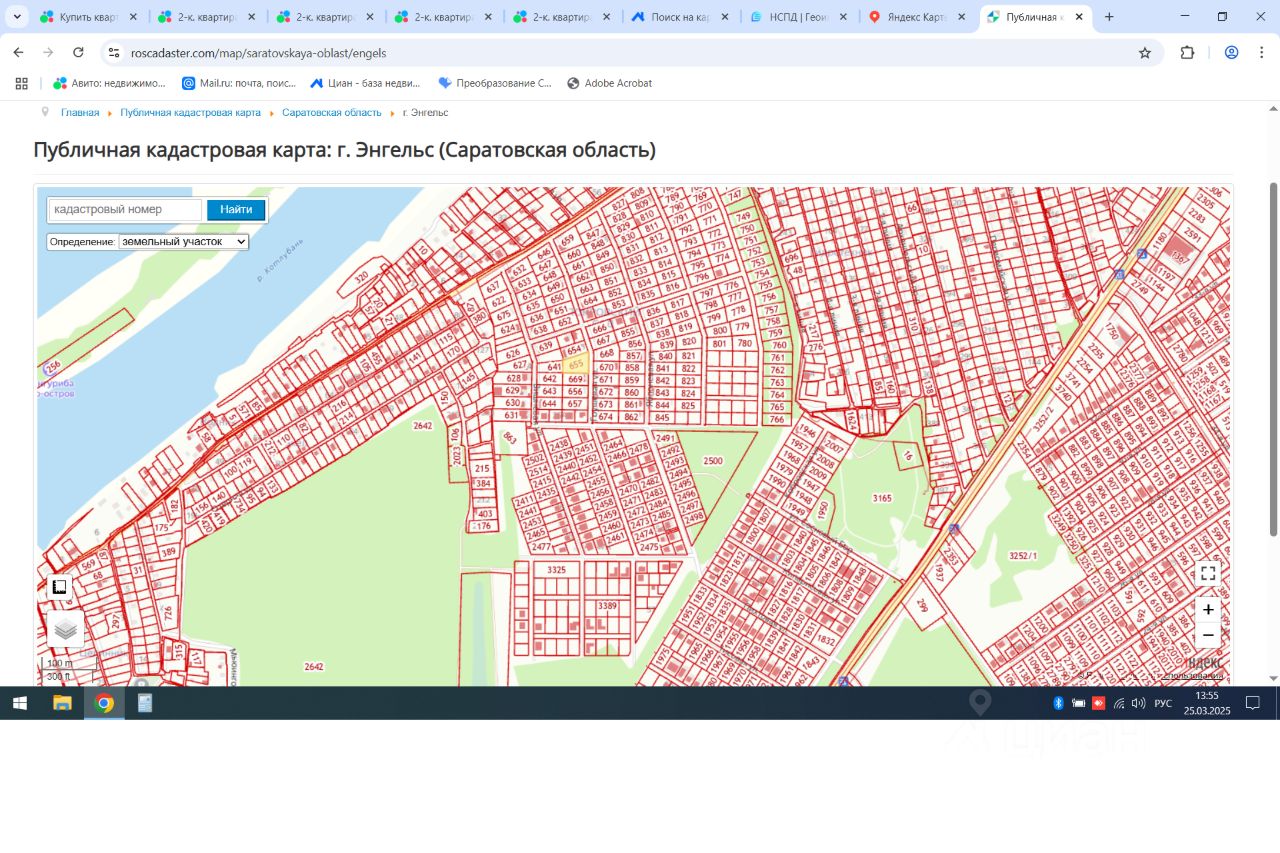Image resolution: width=1280 pixels, height=853 pixels.
Task: Zoom in the cadastral map
Action: coord(1208,609)
